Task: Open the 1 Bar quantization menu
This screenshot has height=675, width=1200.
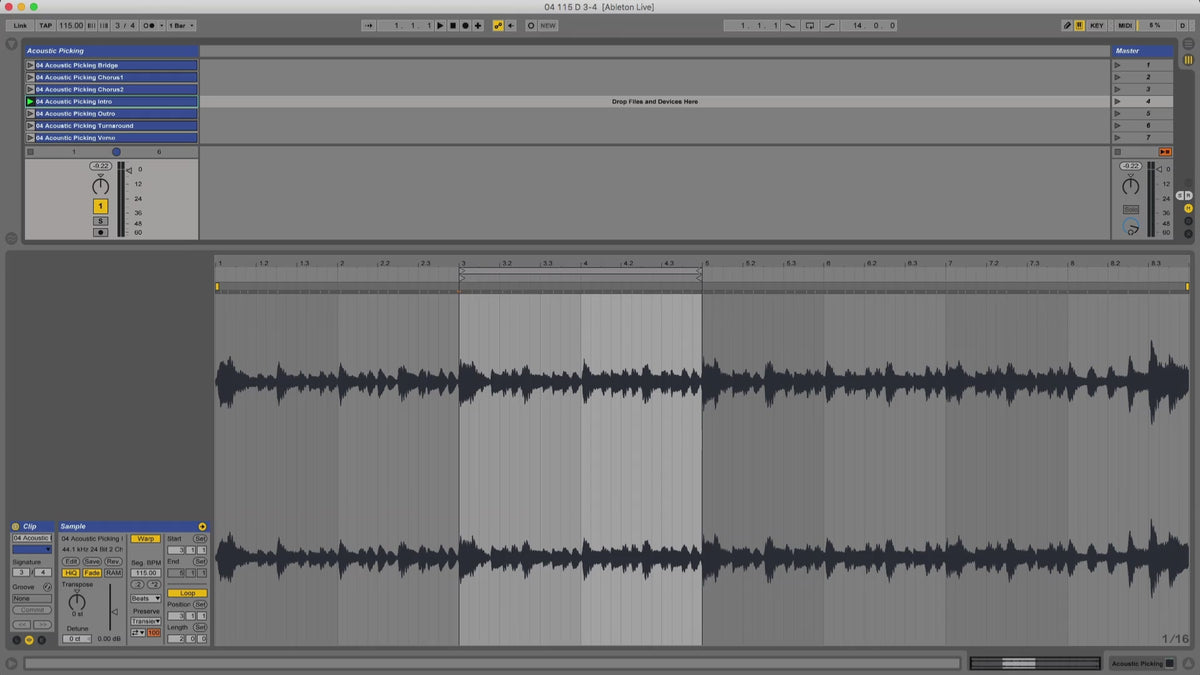Action: (x=181, y=25)
